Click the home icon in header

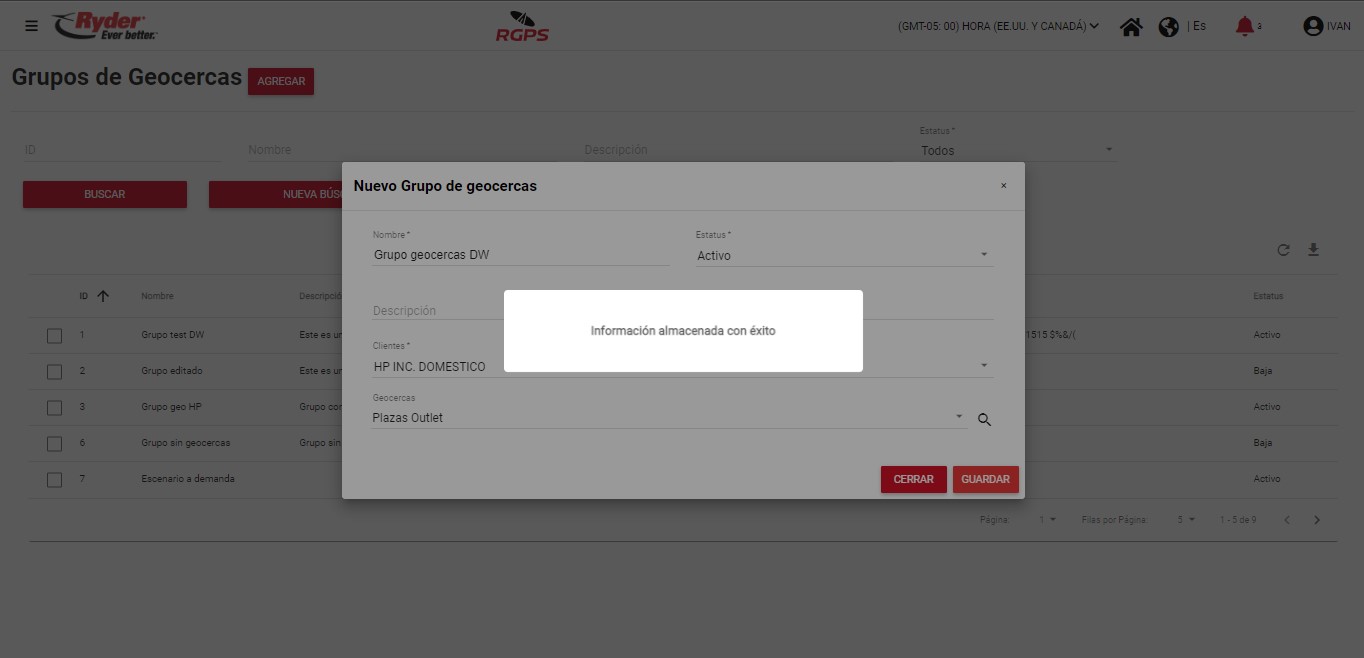[1131, 27]
